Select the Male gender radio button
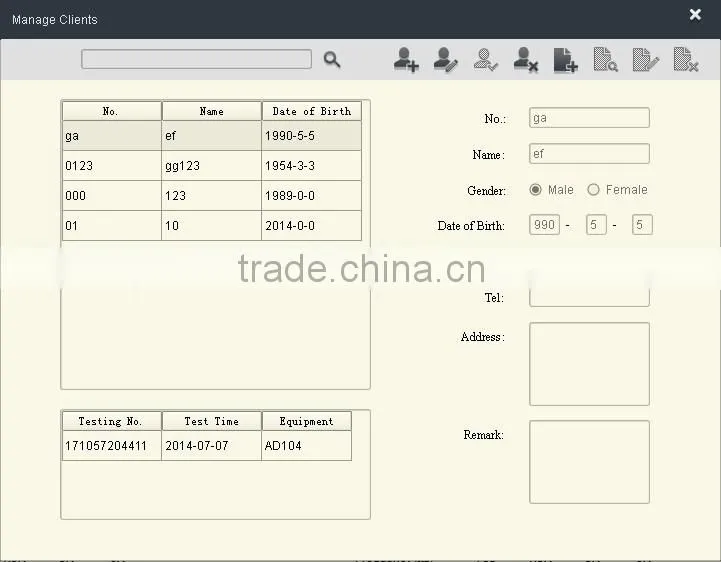Image resolution: width=721 pixels, height=562 pixels. pos(535,189)
